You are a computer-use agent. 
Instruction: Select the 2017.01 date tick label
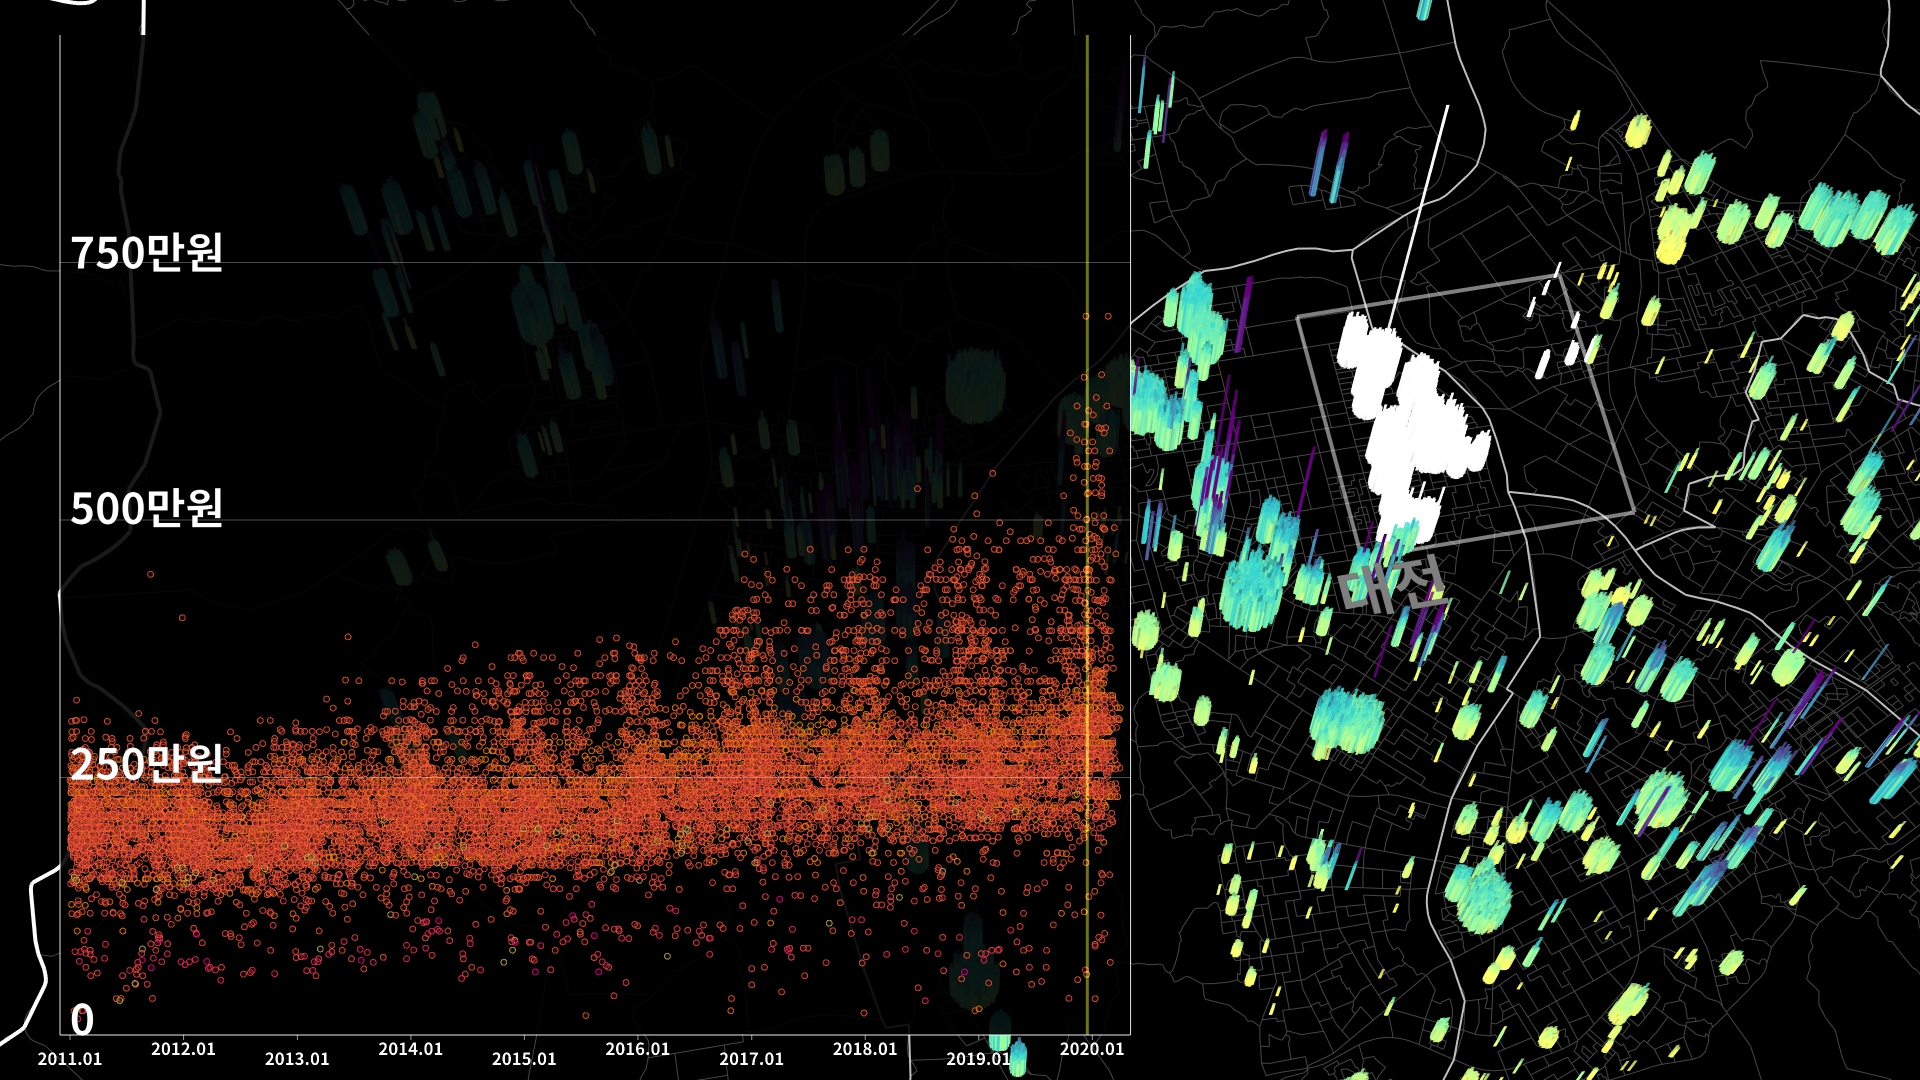click(751, 1059)
